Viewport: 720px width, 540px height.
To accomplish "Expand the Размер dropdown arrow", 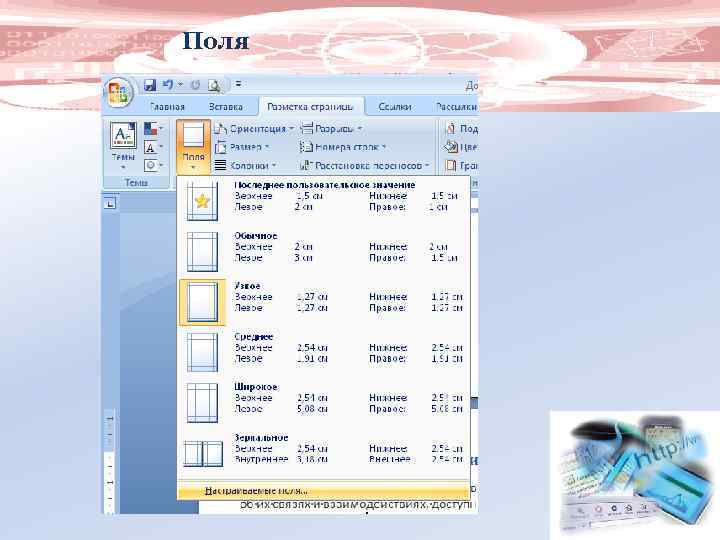I will [267, 147].
